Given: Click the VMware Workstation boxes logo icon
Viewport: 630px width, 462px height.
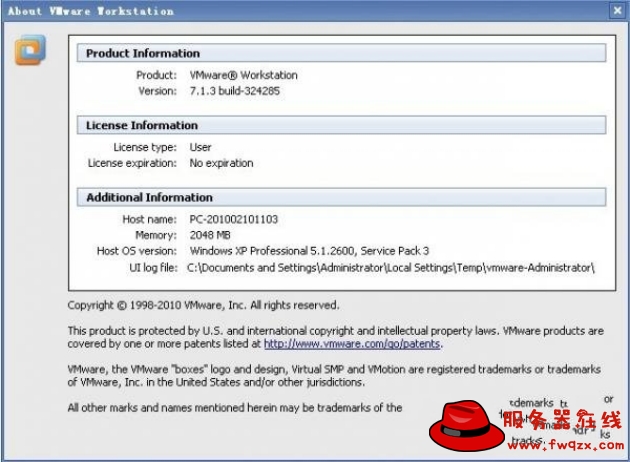Looking at the screenshot, I should pyautogui.click(x=30, y=50).
